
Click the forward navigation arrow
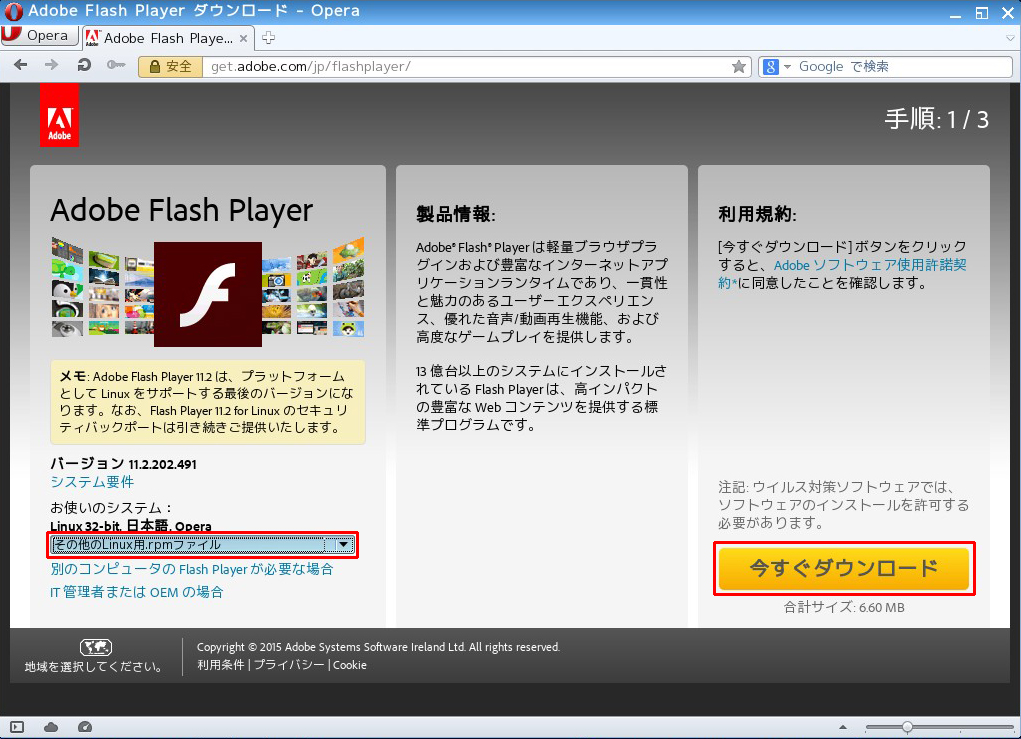pos(51,66)
